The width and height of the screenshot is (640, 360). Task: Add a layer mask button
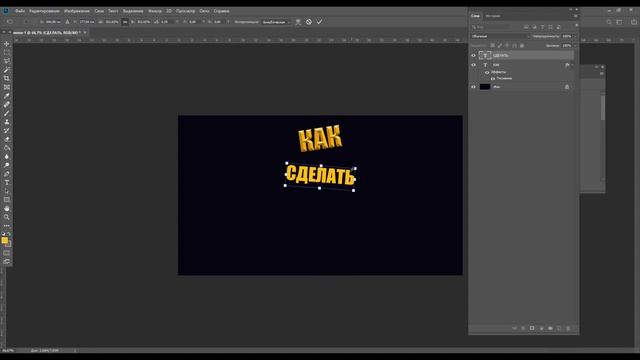532,328
